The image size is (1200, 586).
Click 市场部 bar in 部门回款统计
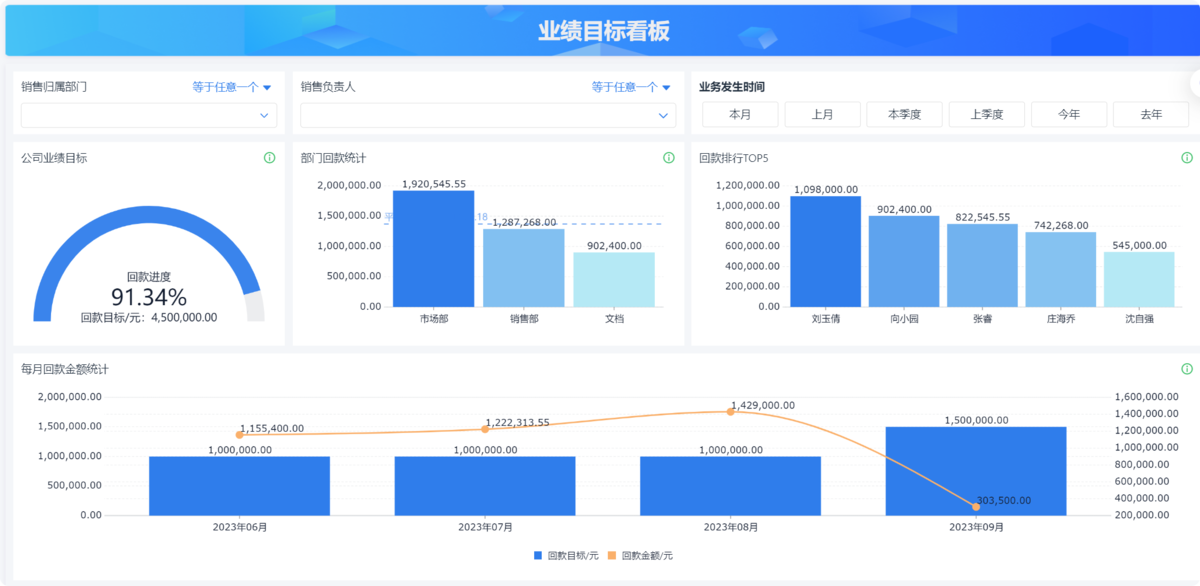point(433,250)
